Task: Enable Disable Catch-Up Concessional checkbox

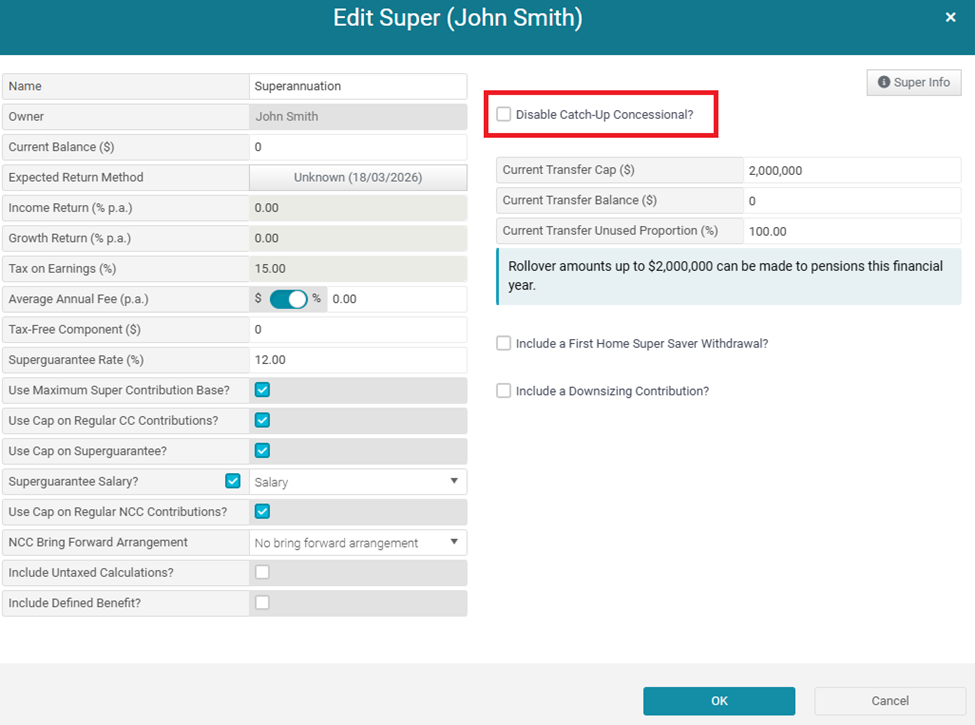Action: (504, 115)
